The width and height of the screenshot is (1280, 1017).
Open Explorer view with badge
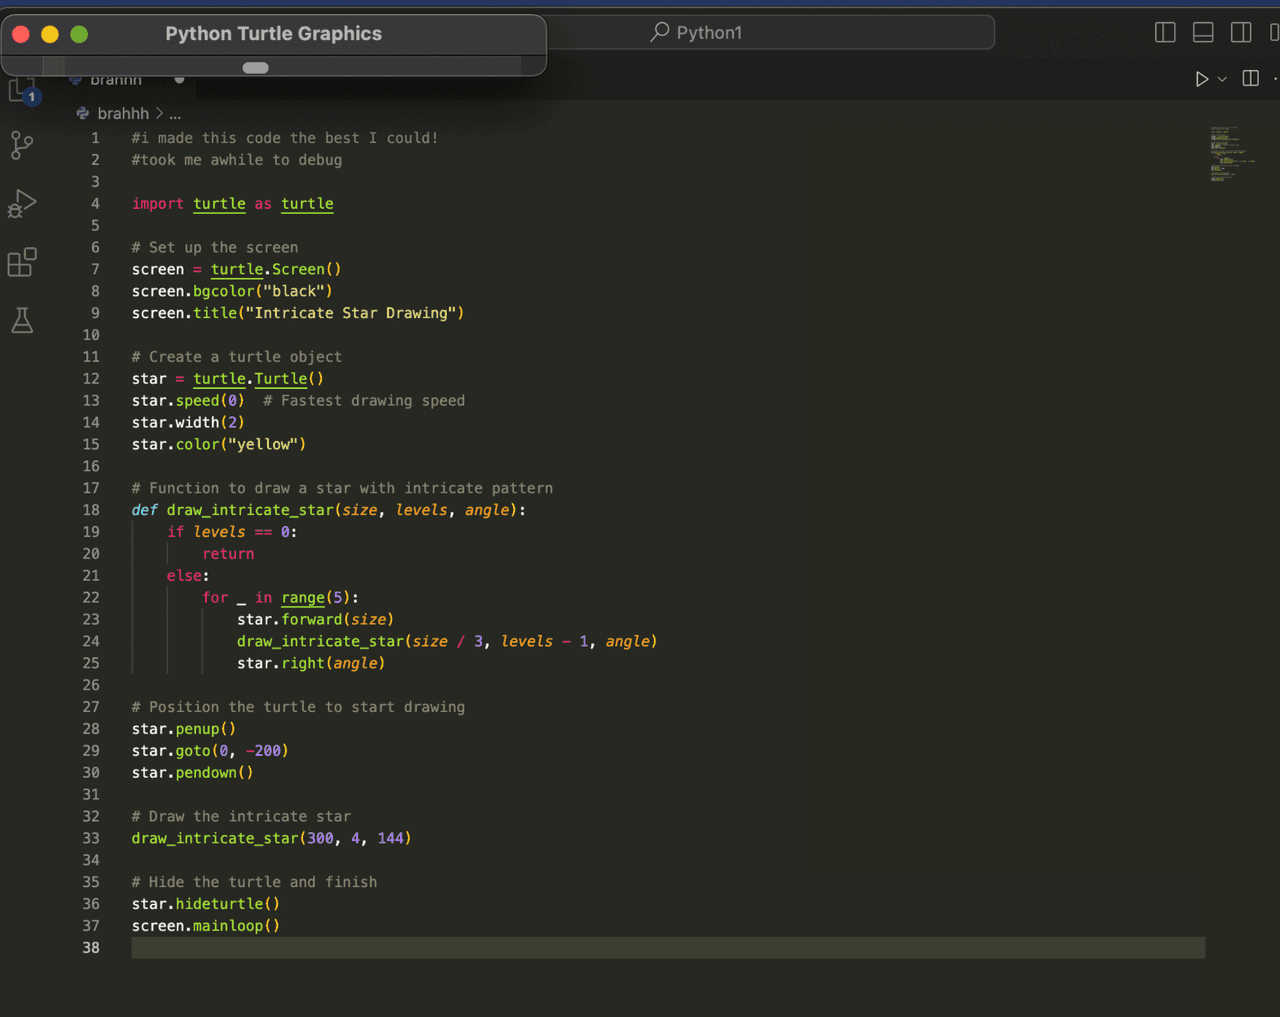23,92
